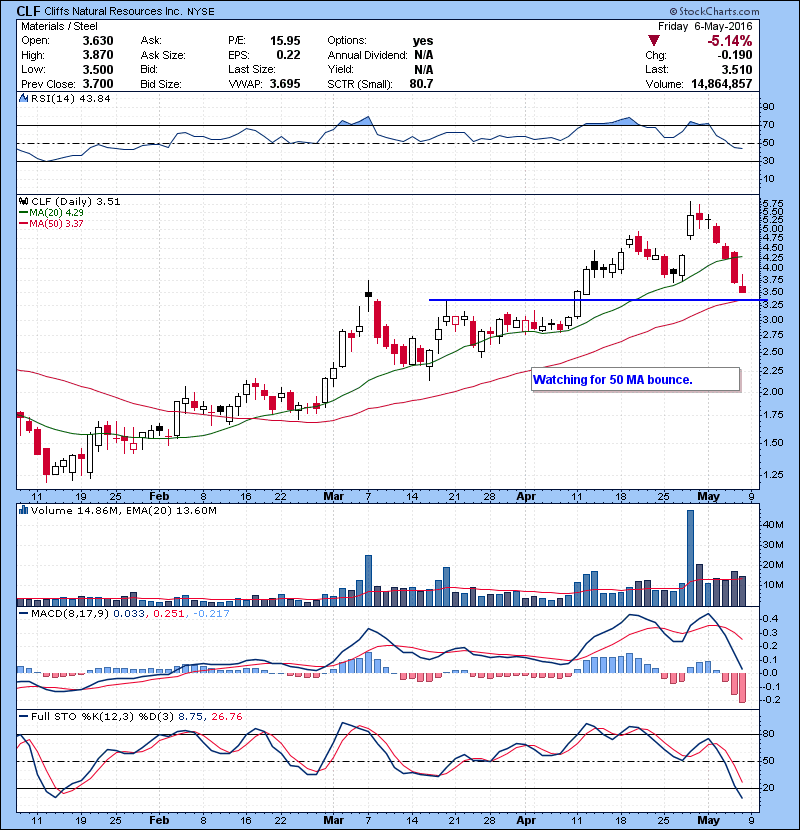Click the Full STO legend line marker

23,716
